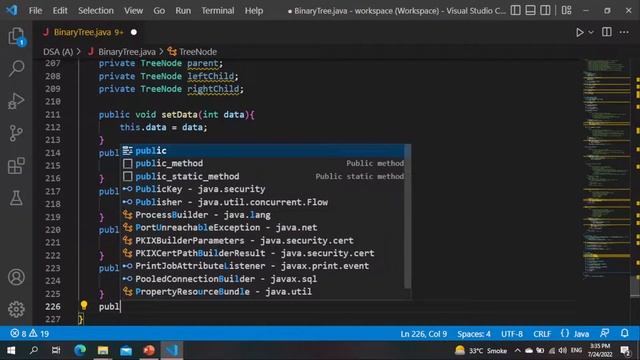
Task: Open the View menu
Action: [x=133, y=11]
